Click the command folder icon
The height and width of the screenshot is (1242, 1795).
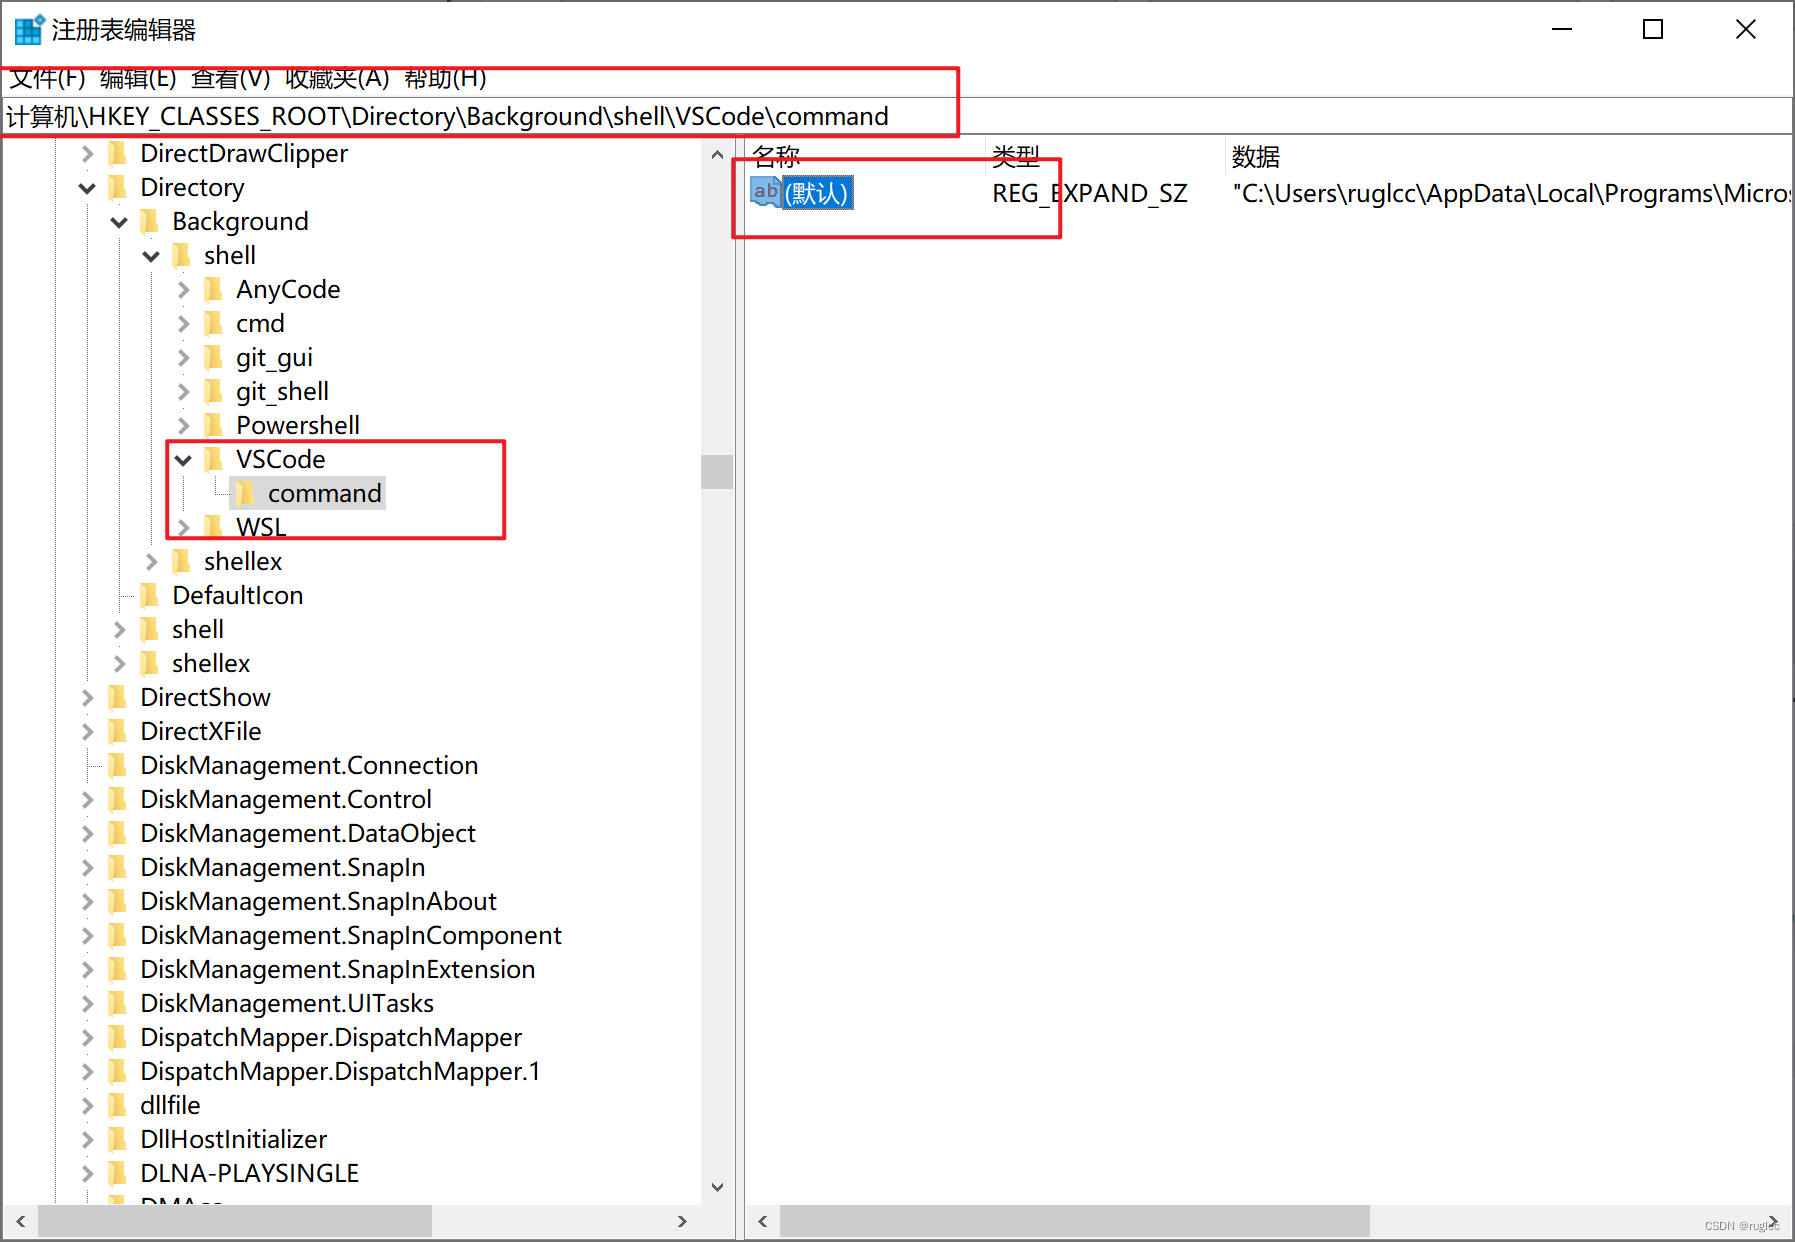coord(245,493)
